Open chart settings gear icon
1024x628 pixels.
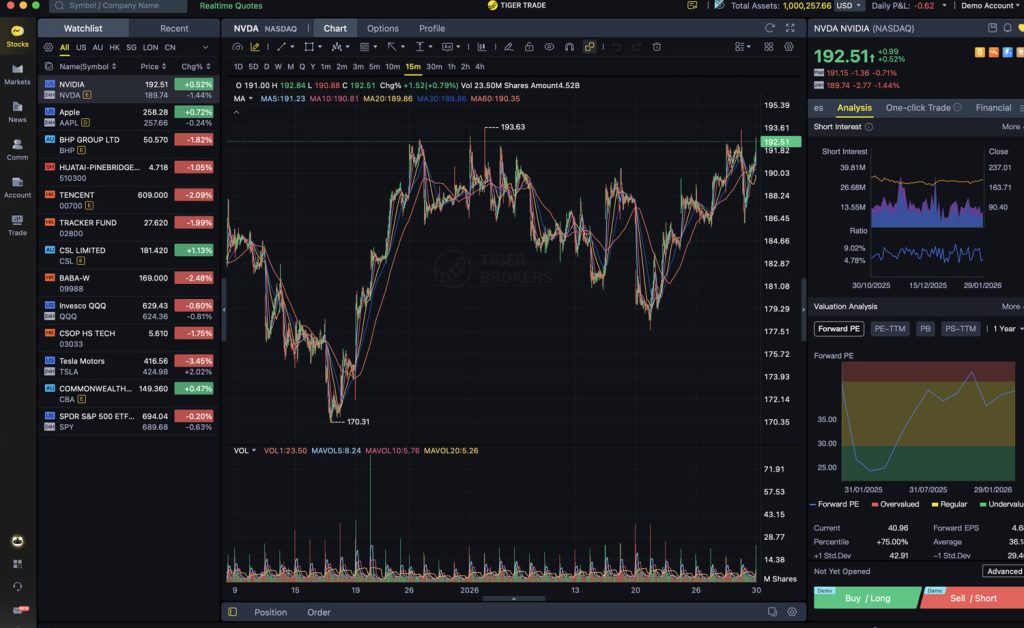(789, 47)
